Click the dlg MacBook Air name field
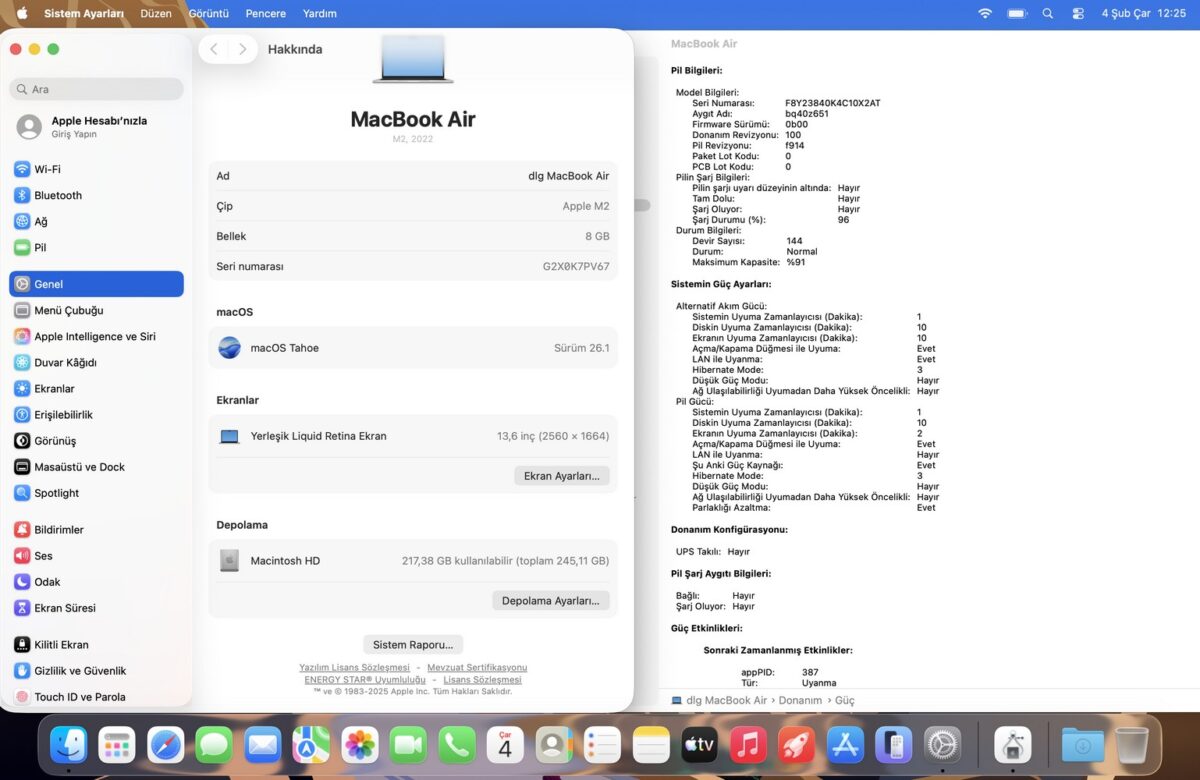Screen dimensions: 1200x780 coord(568,176)
